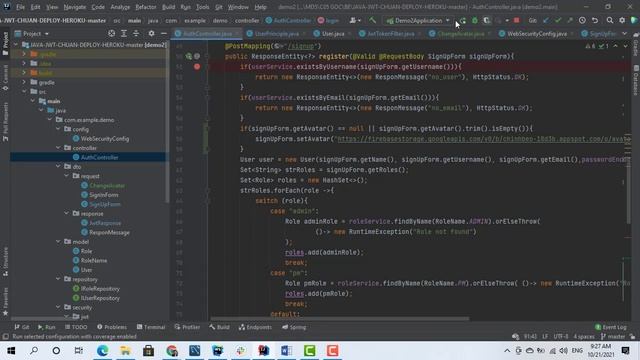The width and height of the screenshot is (640, 360).
Task: Collapse the repository package in tree
Action: click(58, 279)
